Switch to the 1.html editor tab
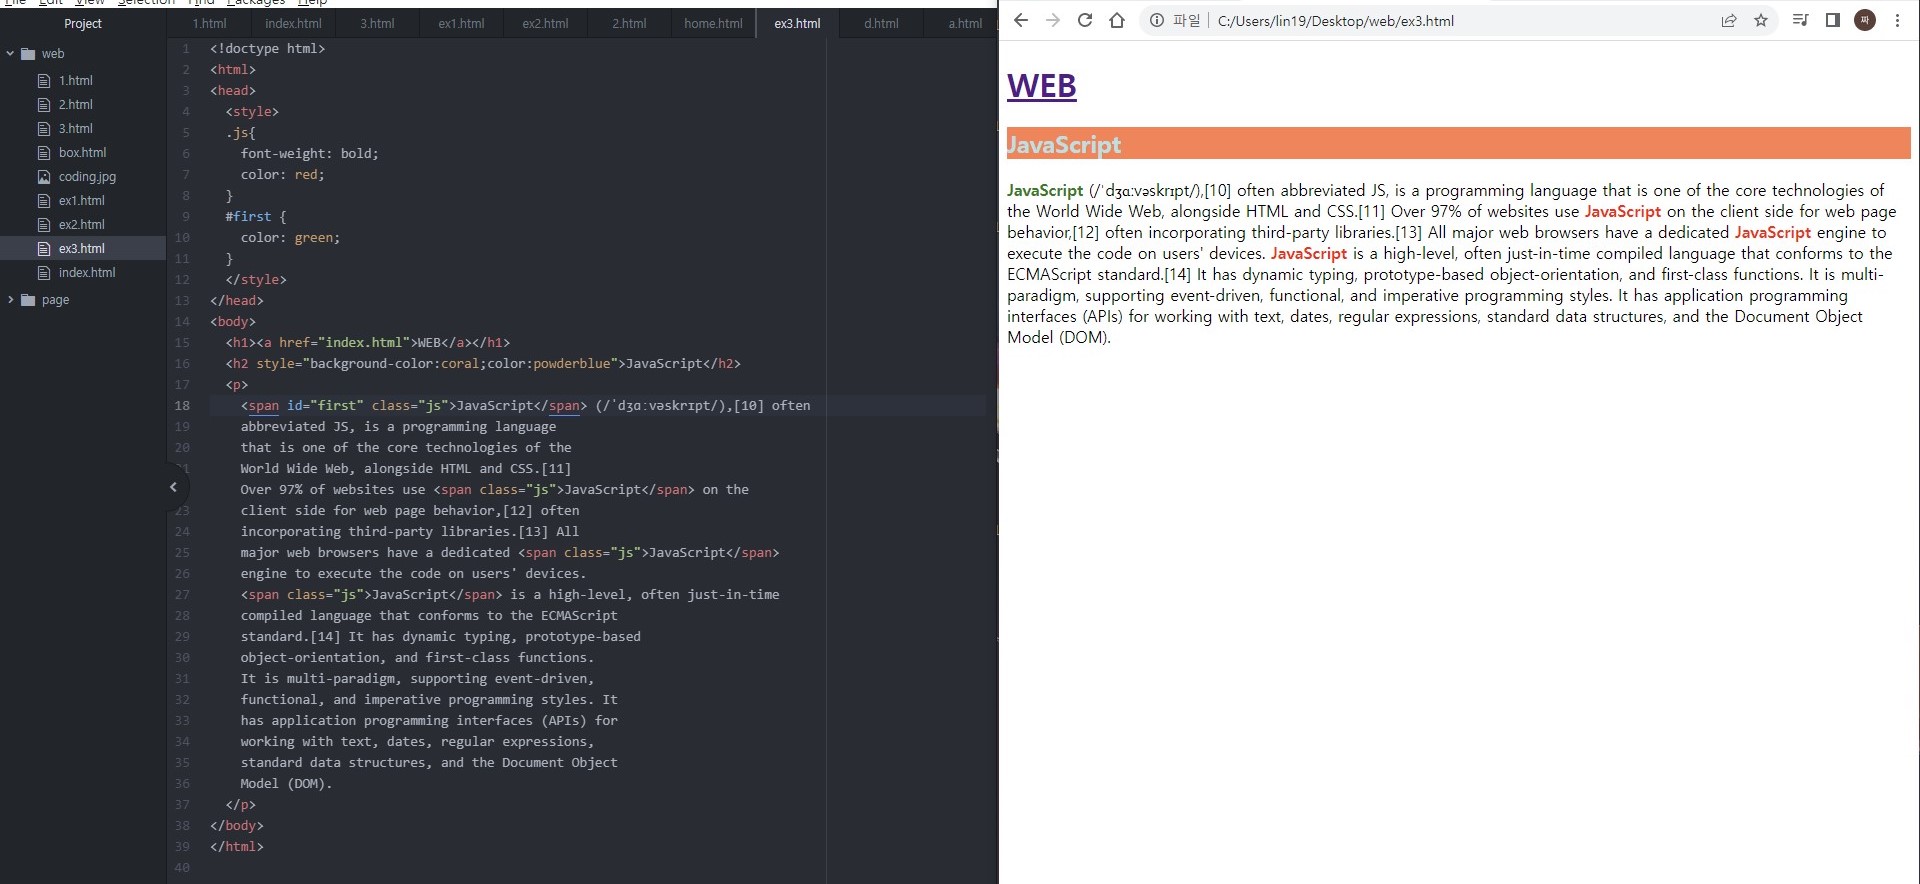The width and height of the screenshot is (1920, 884). click(209, 23)
